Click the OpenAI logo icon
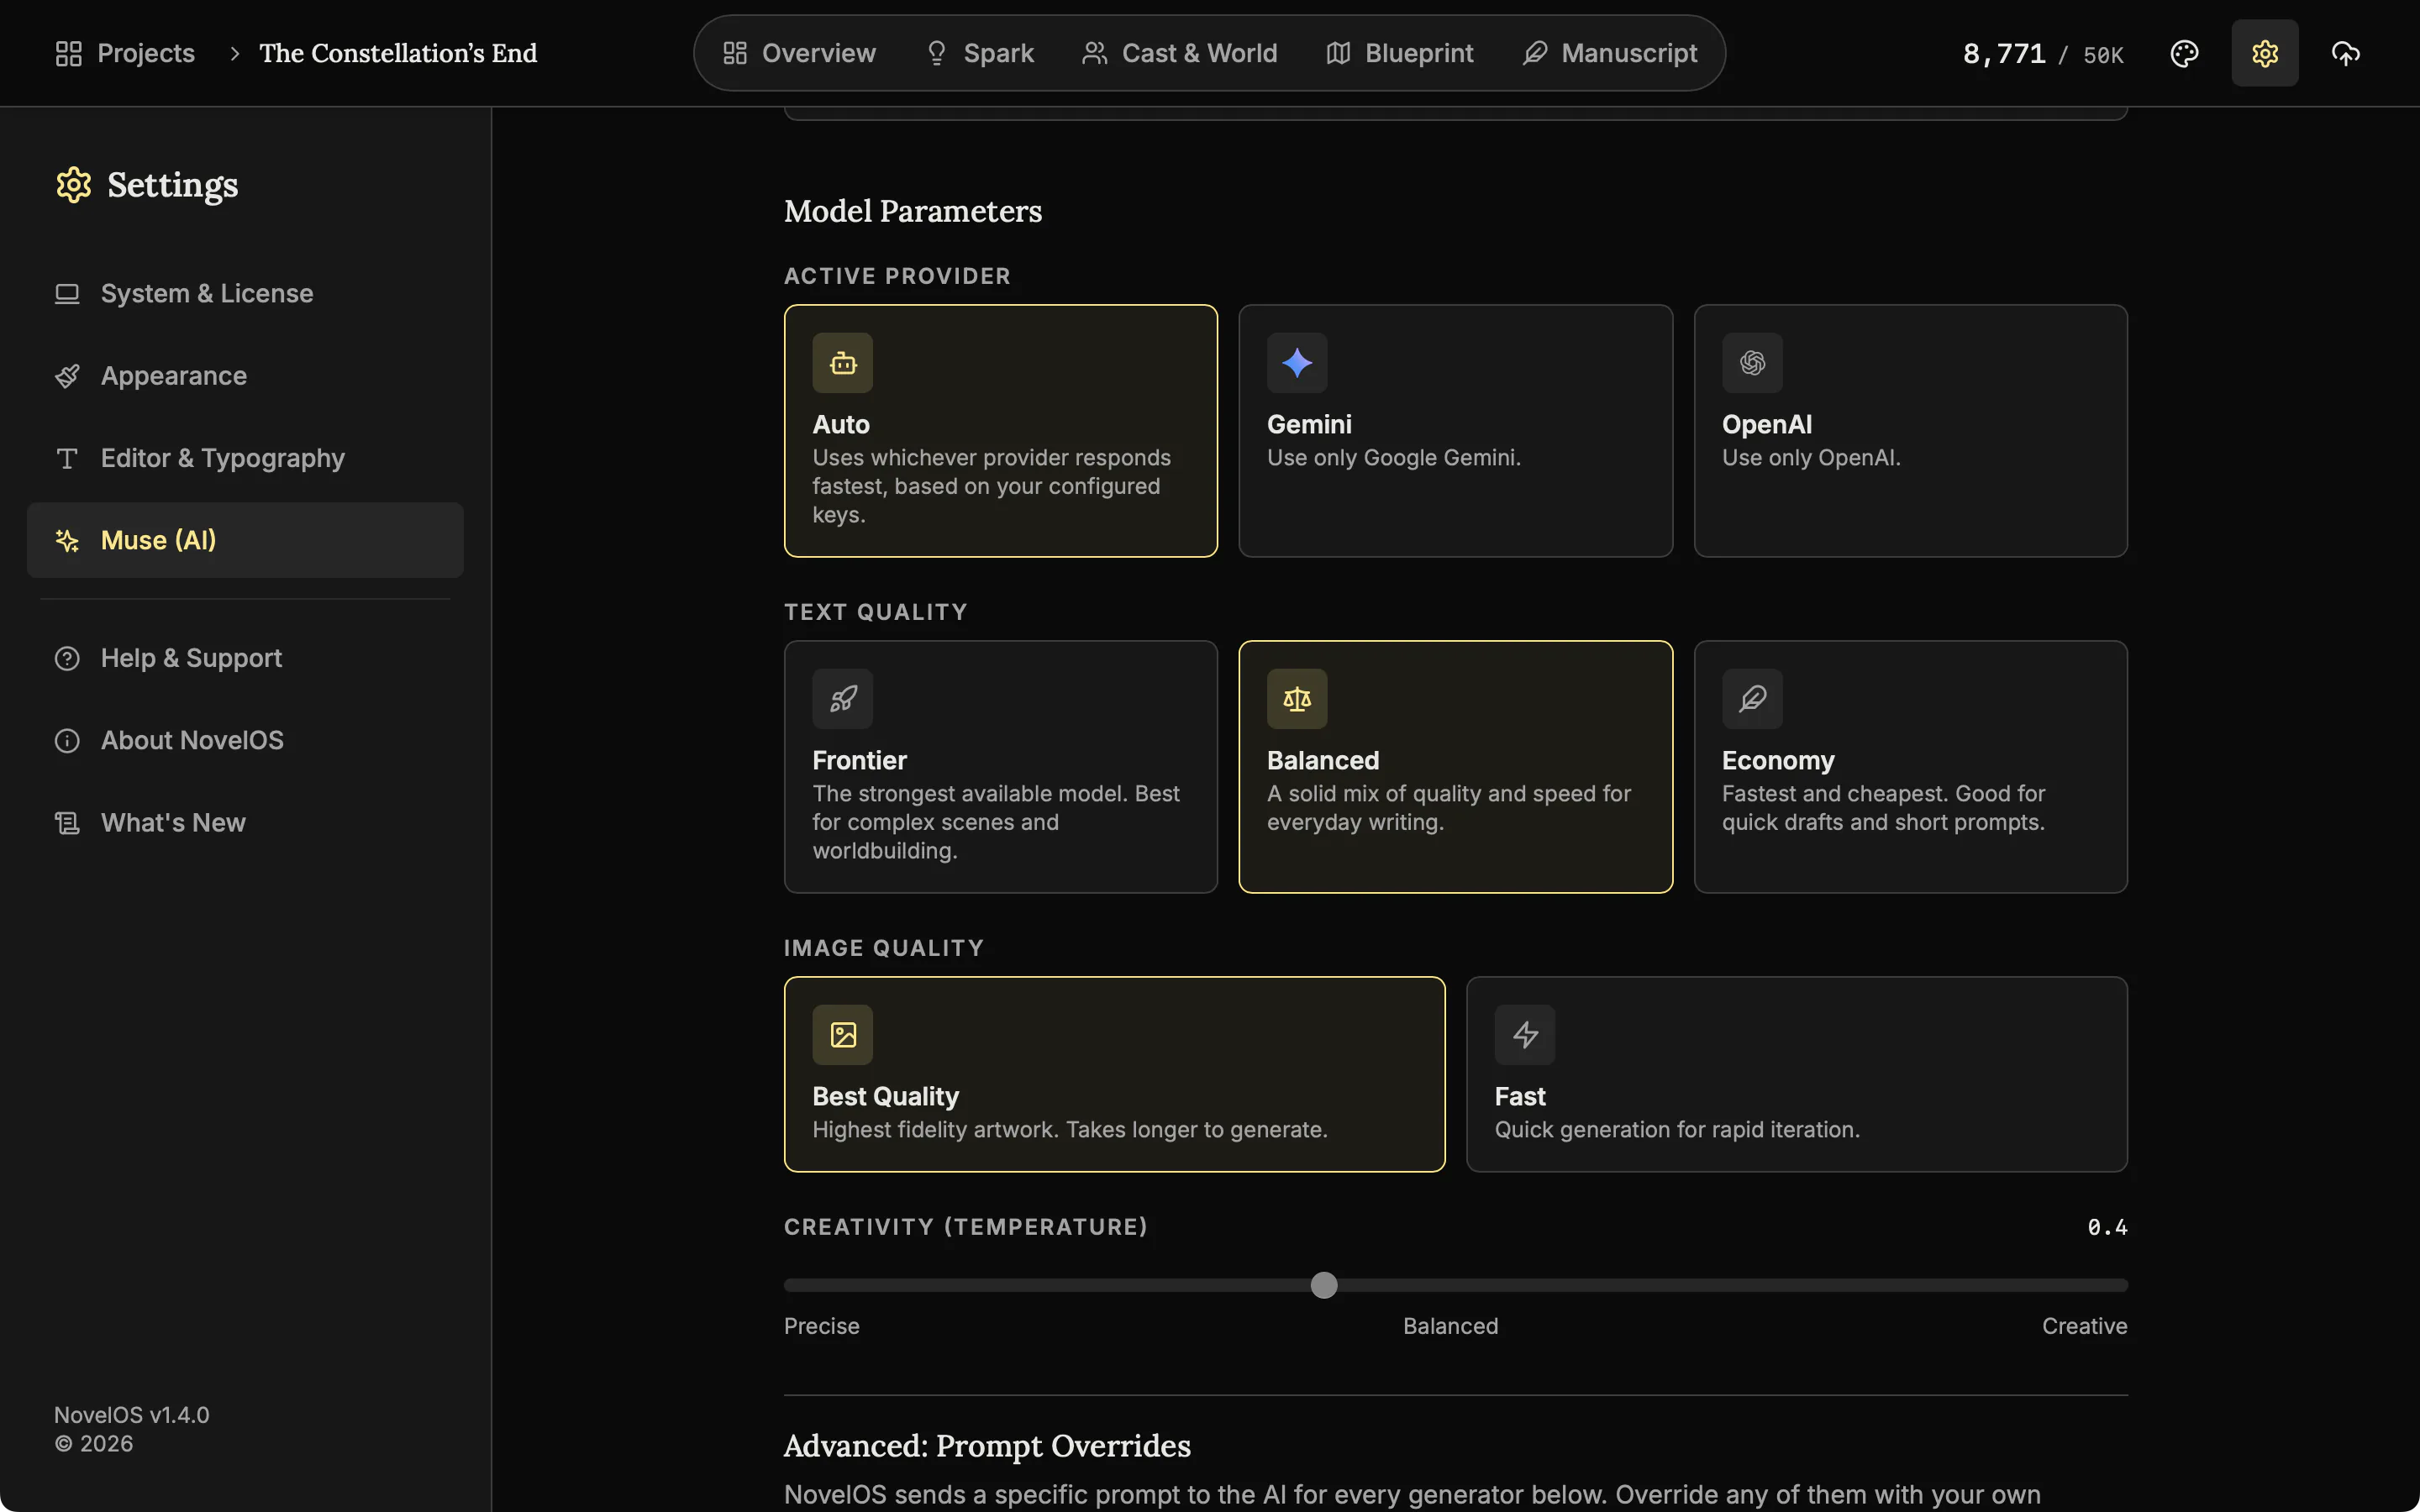Viewport: 2420px width, 1512px height. pos(1752,363)
